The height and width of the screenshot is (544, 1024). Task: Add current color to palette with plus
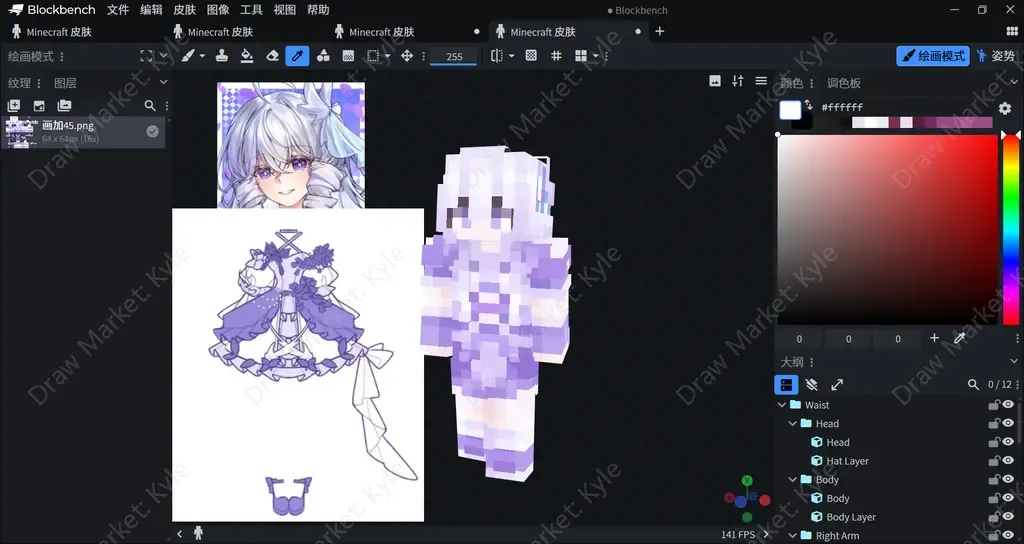point(934,338)
